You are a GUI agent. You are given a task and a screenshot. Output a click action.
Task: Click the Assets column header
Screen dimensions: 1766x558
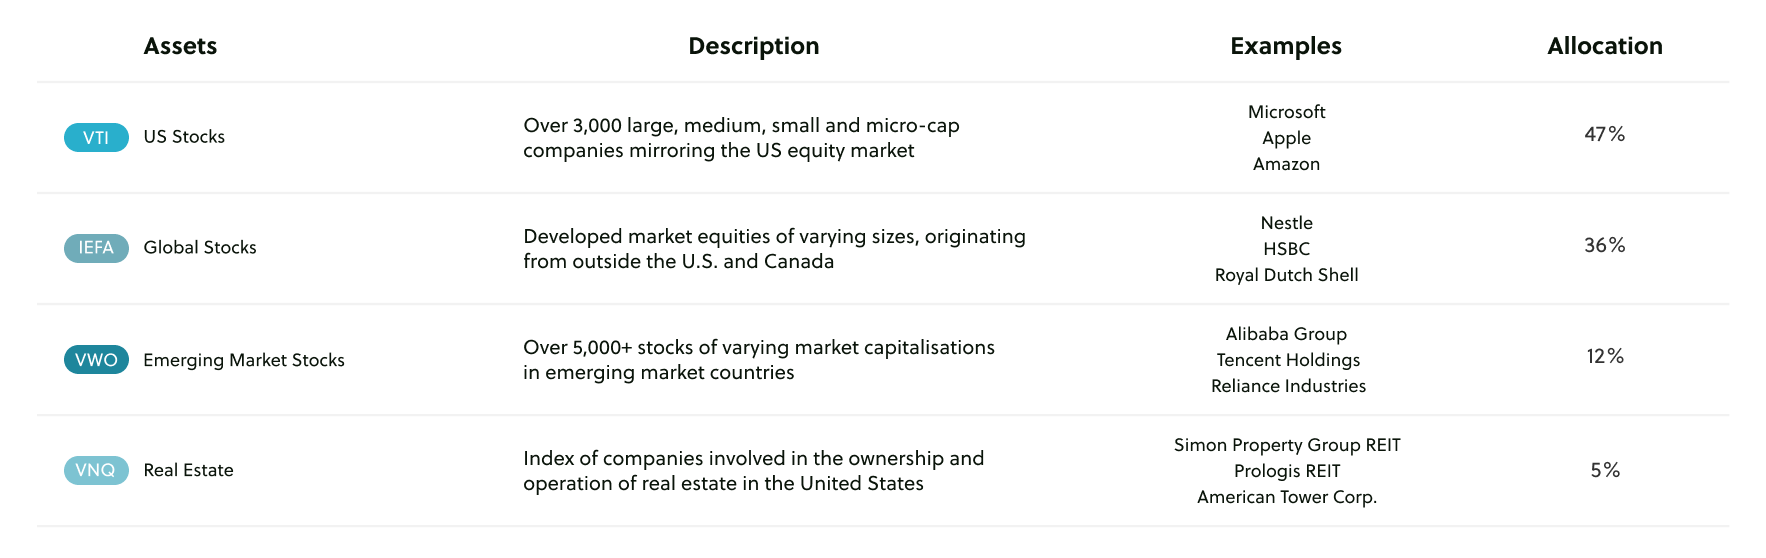coord(180,46)
